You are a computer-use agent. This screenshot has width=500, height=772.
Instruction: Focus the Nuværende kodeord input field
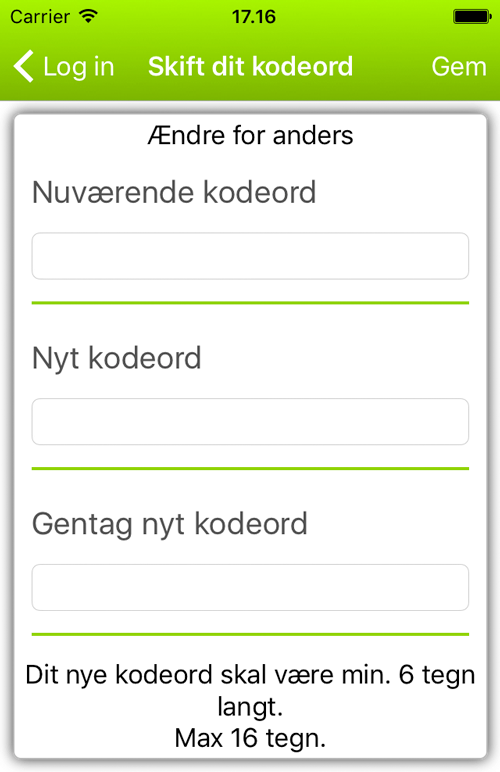(x=250, y=256)
